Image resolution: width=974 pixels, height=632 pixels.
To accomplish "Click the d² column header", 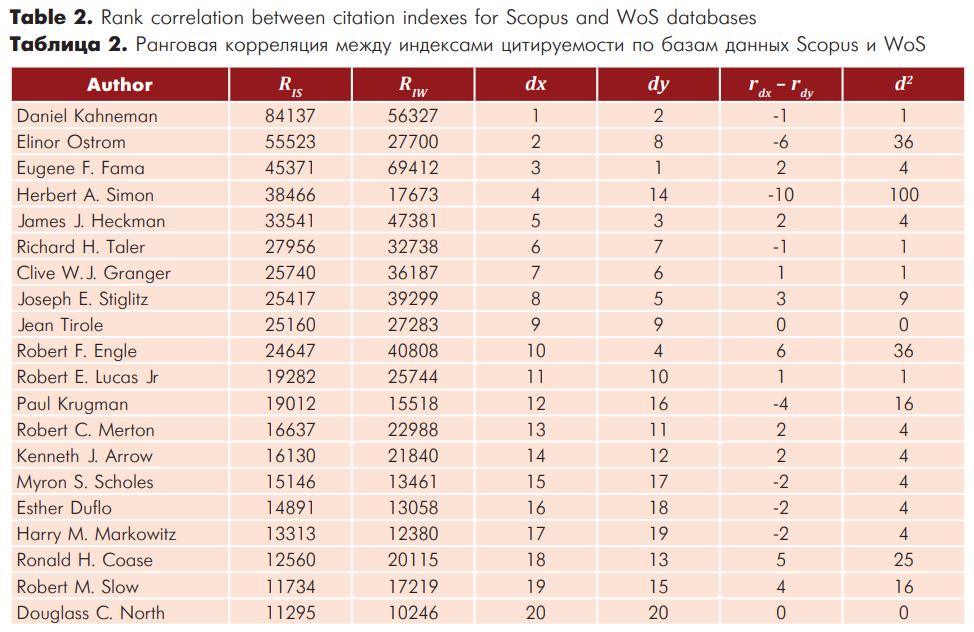I will point(903,83).
